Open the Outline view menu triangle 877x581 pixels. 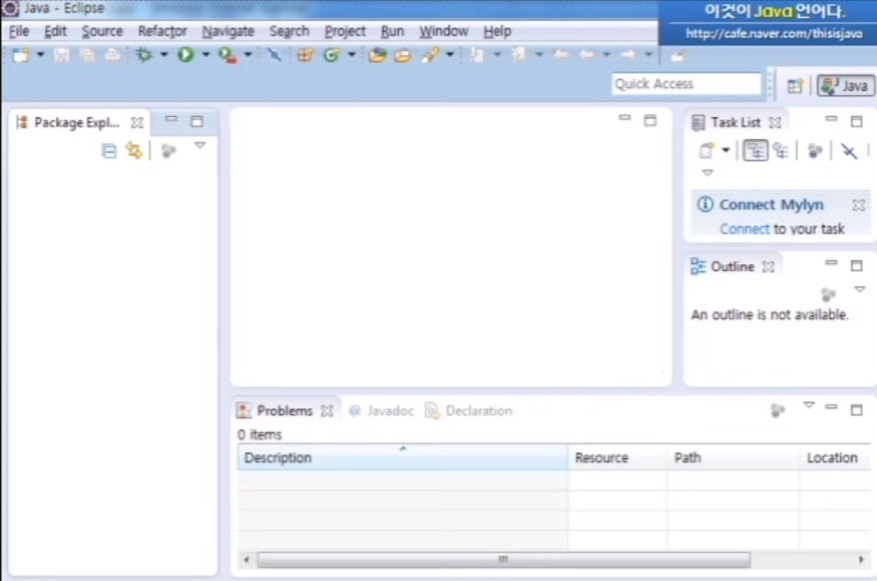coord(860,289)
